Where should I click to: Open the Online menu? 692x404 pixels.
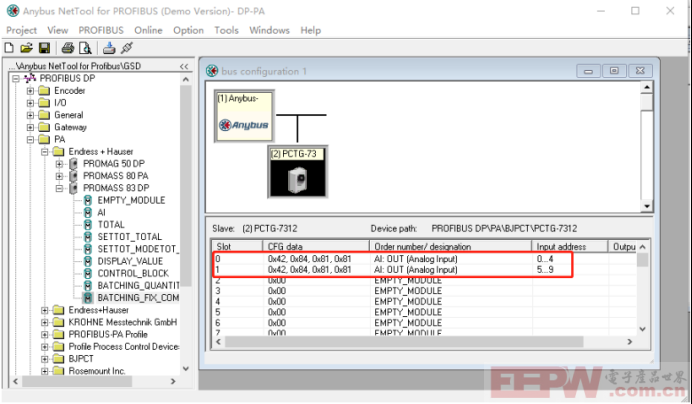pos(148,30)
